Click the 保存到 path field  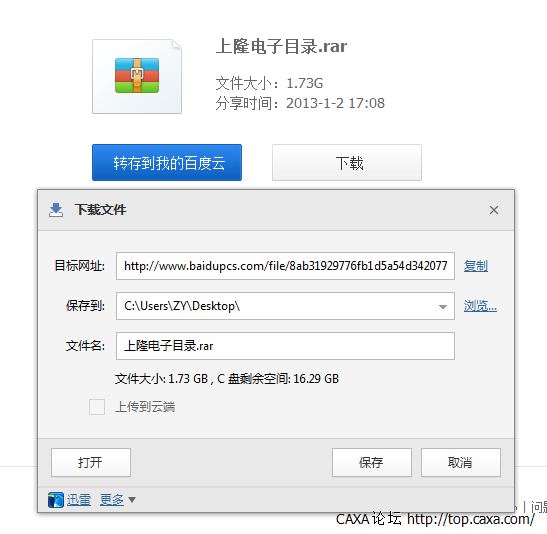[x=285, y=306]
